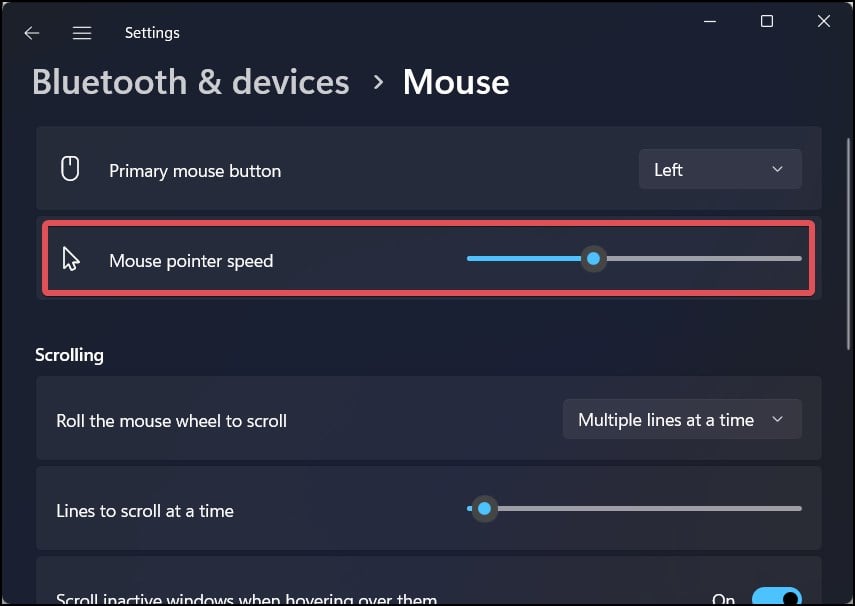
Task: Expand the Multiple lines at a time dropdown
Action: pyautogui.click(x=682, y=420)
